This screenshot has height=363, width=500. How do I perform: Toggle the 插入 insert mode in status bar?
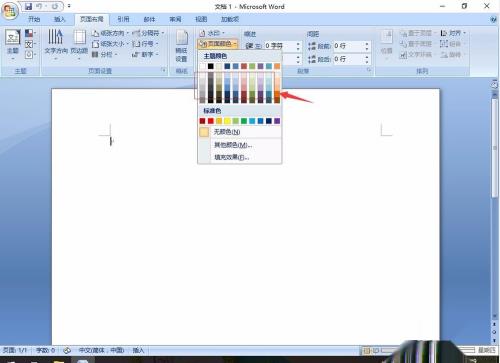click(x=138, y=350)
